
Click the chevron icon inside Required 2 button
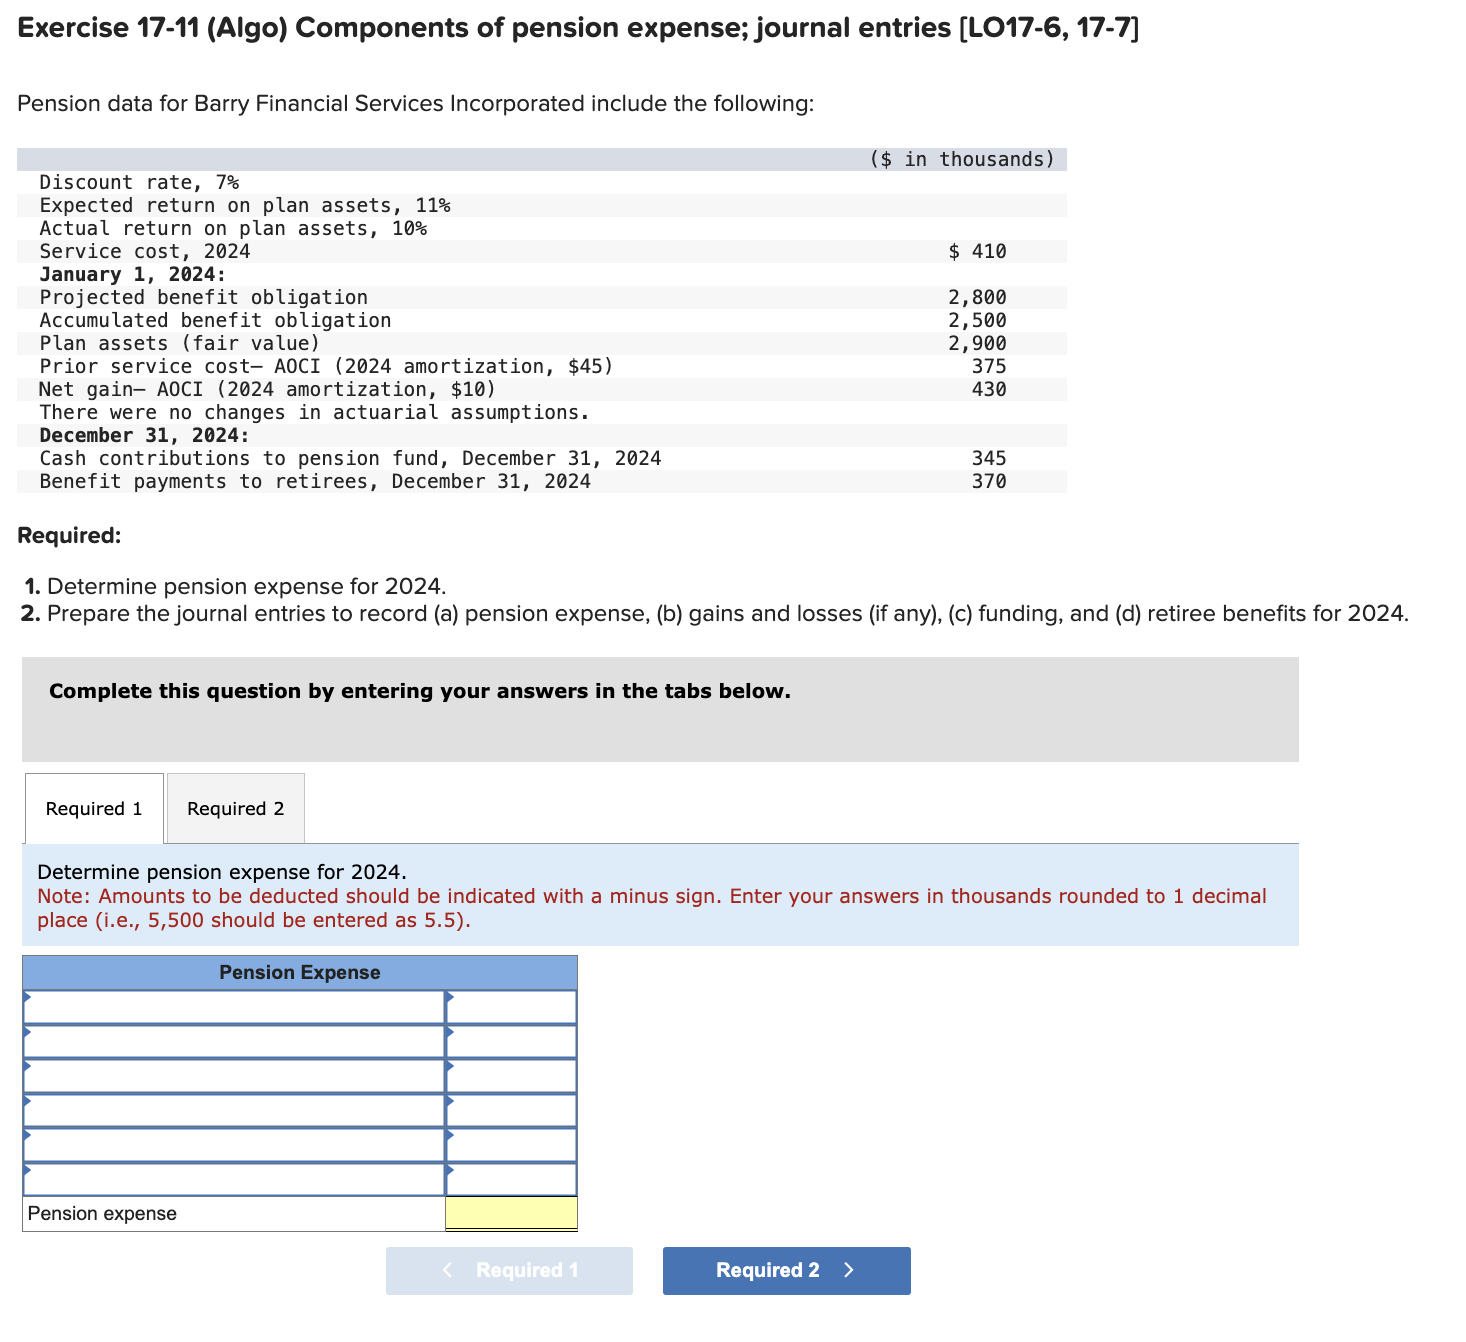[x=849, y=1270]
